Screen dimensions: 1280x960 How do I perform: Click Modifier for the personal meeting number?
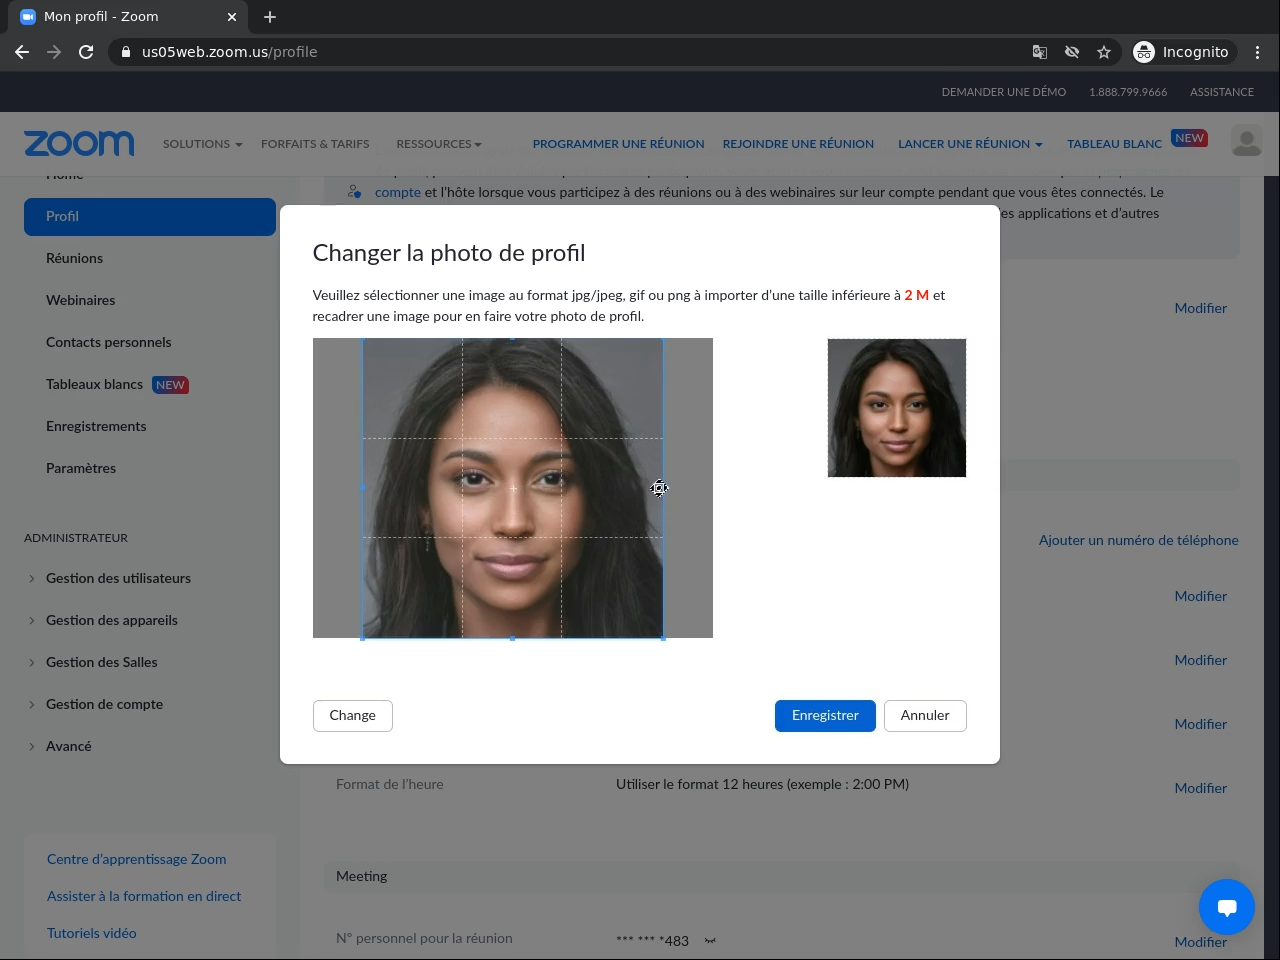1200,942
